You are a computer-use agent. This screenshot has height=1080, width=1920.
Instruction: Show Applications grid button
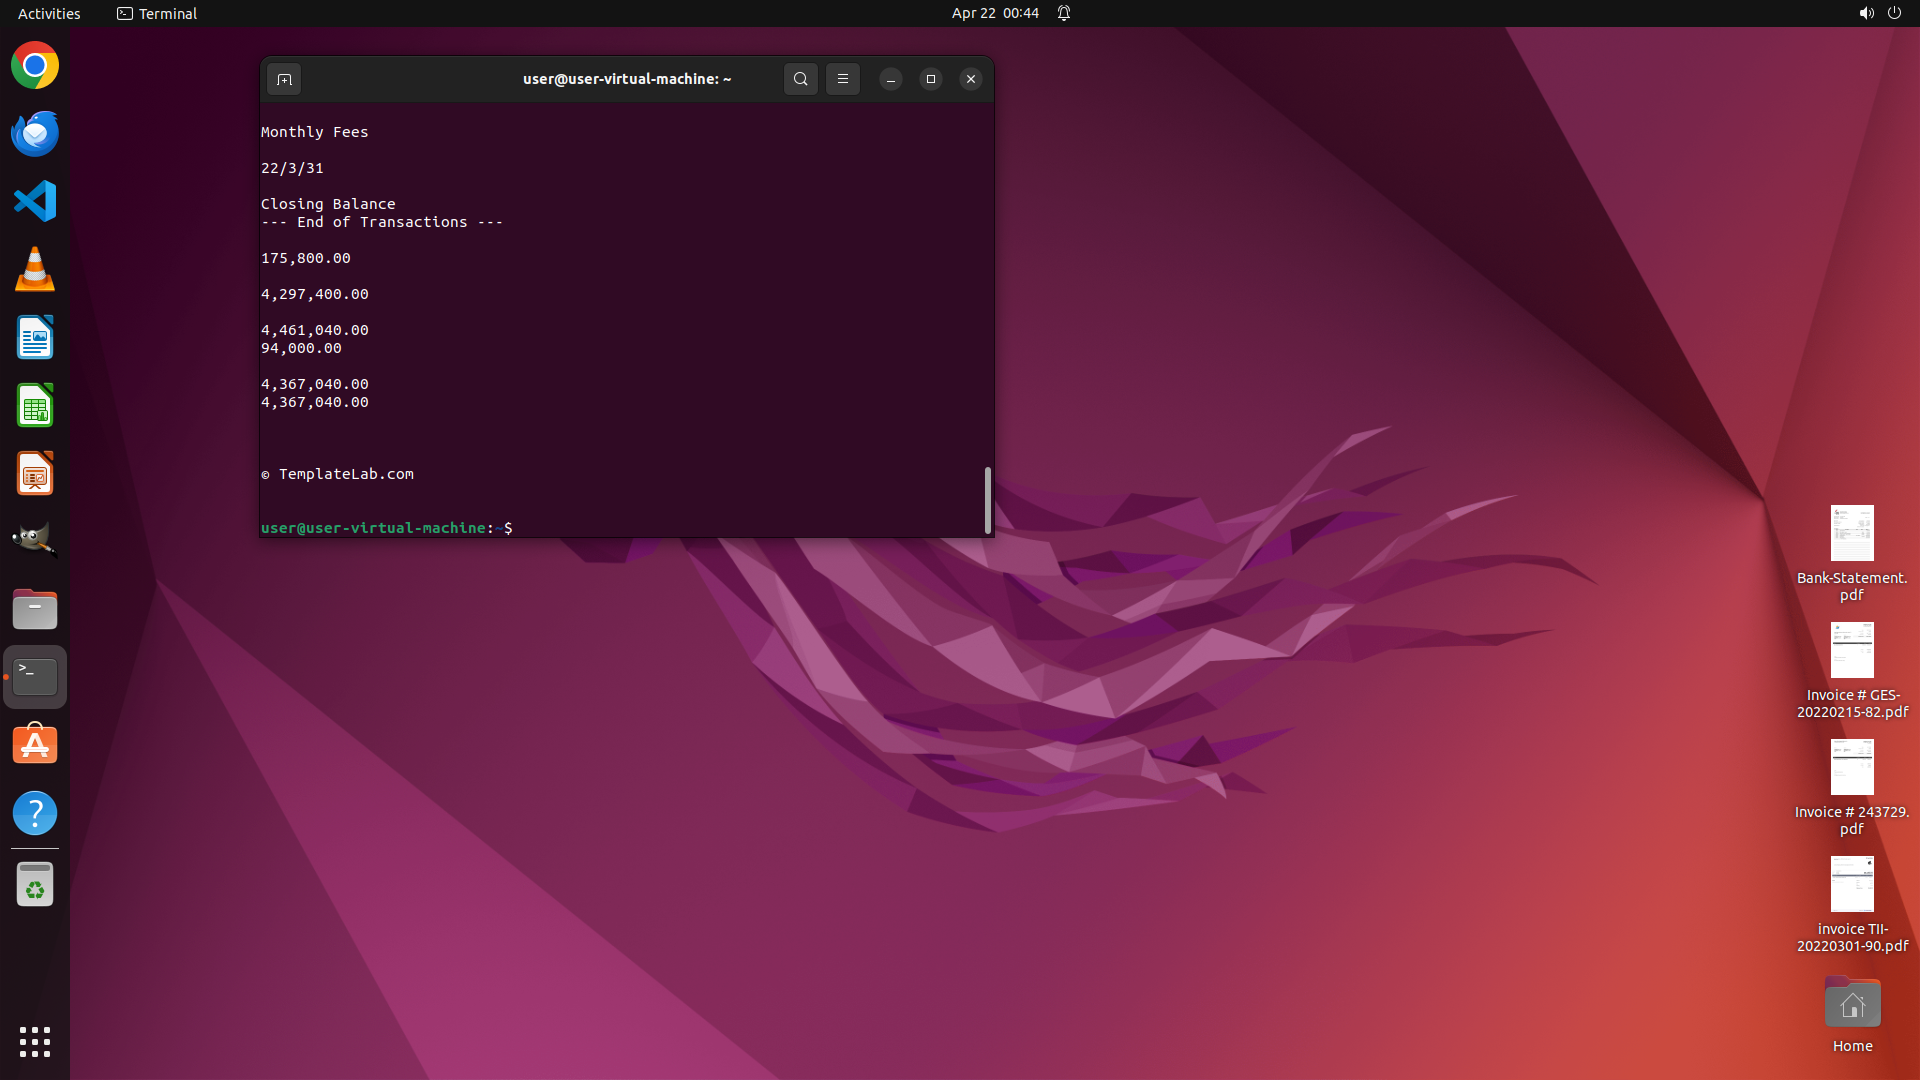(35, 1041)
